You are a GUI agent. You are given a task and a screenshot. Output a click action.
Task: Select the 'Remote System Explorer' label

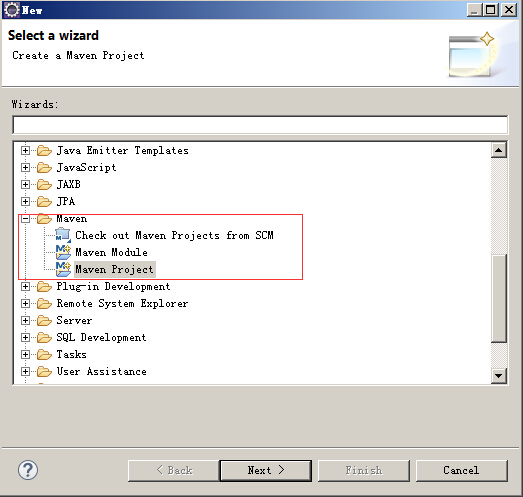(x=122, y=304)
